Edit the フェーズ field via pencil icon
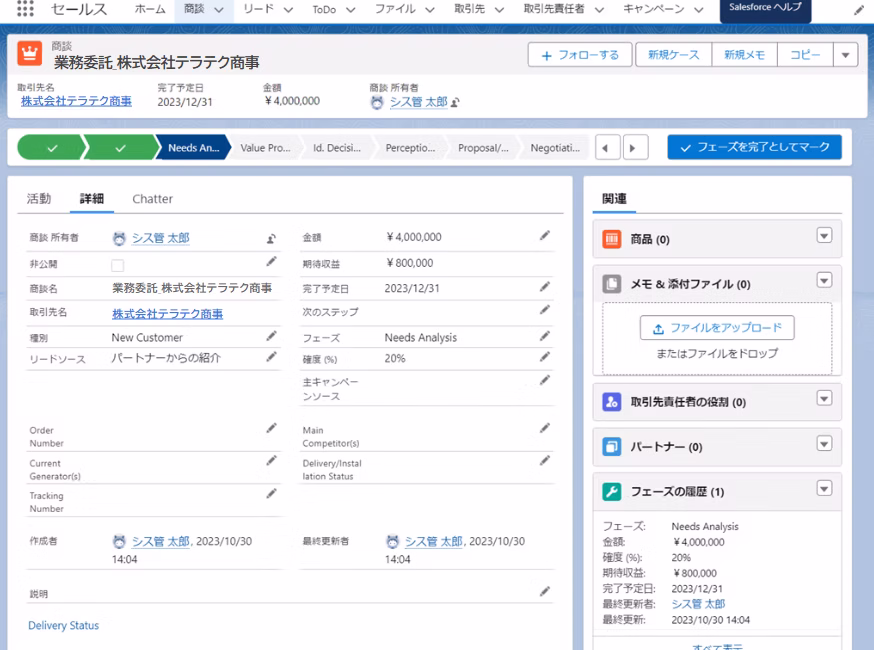 click(x=545, y=336)
